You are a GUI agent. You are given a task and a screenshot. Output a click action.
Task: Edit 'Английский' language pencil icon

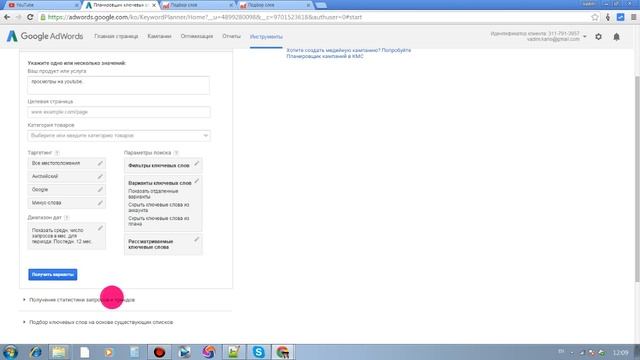pyautogui.click(x=100, y=176)
